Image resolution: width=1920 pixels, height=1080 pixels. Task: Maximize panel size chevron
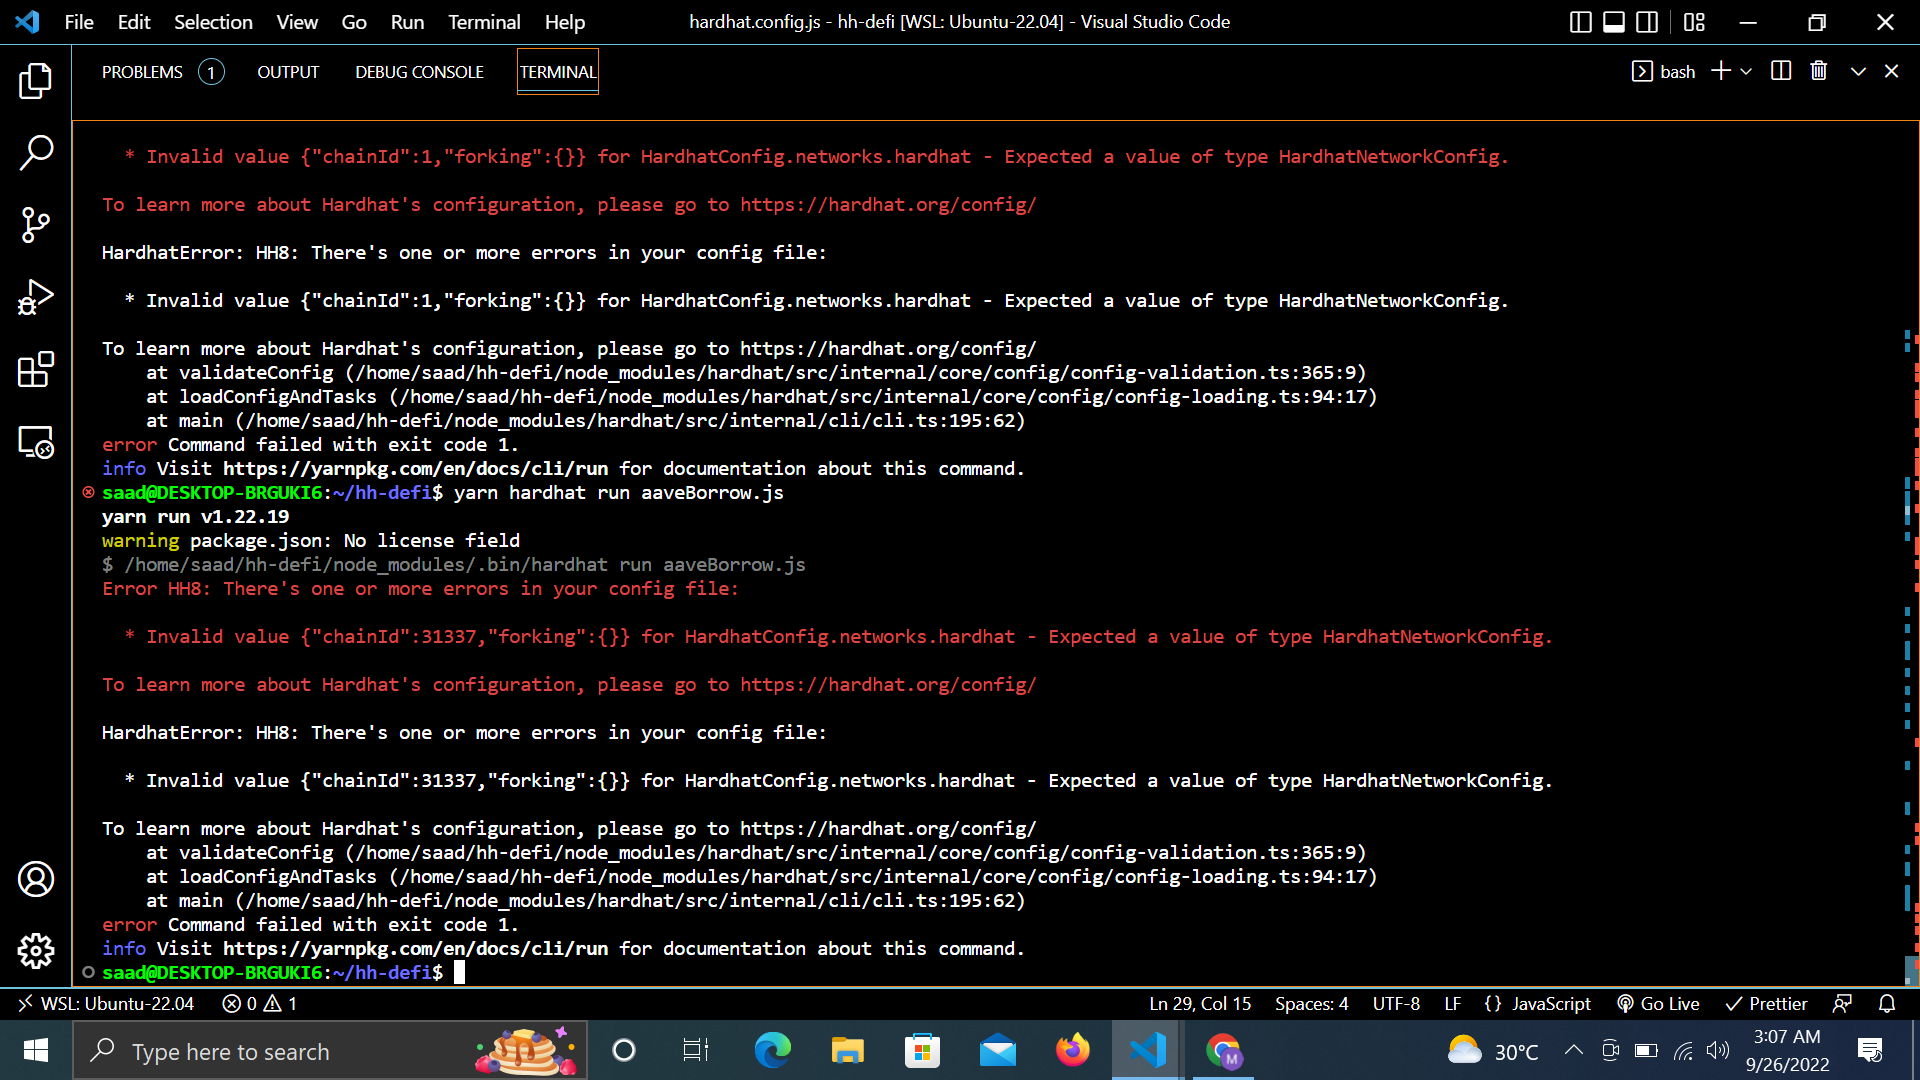click(x=1858, y=71)
